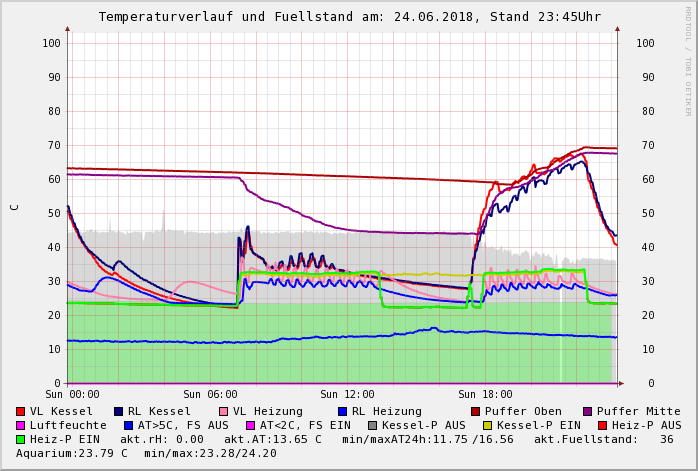The height and width of the screenshot is (471, 698).
Task: Click the purple Puffer Mitte swatch
Action: click(x=588, y=411)
